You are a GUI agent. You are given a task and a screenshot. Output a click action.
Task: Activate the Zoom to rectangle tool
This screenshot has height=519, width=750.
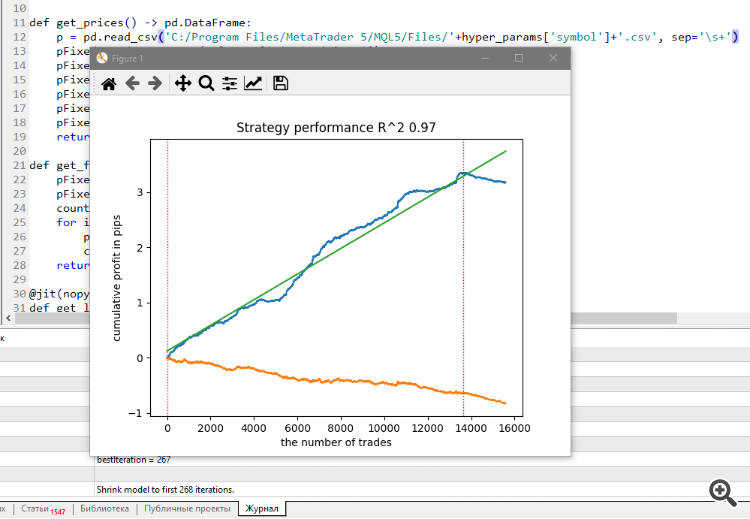coord(206,84)
